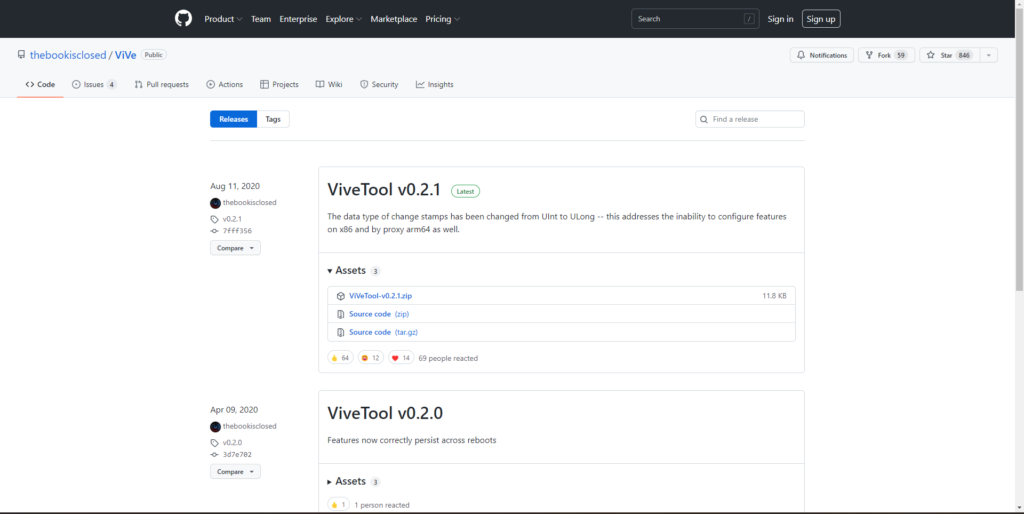Image resolution: width=1024 pixels, height=514 pixels.
Task: Select the Tags toggle button
Action: (273, 119)
